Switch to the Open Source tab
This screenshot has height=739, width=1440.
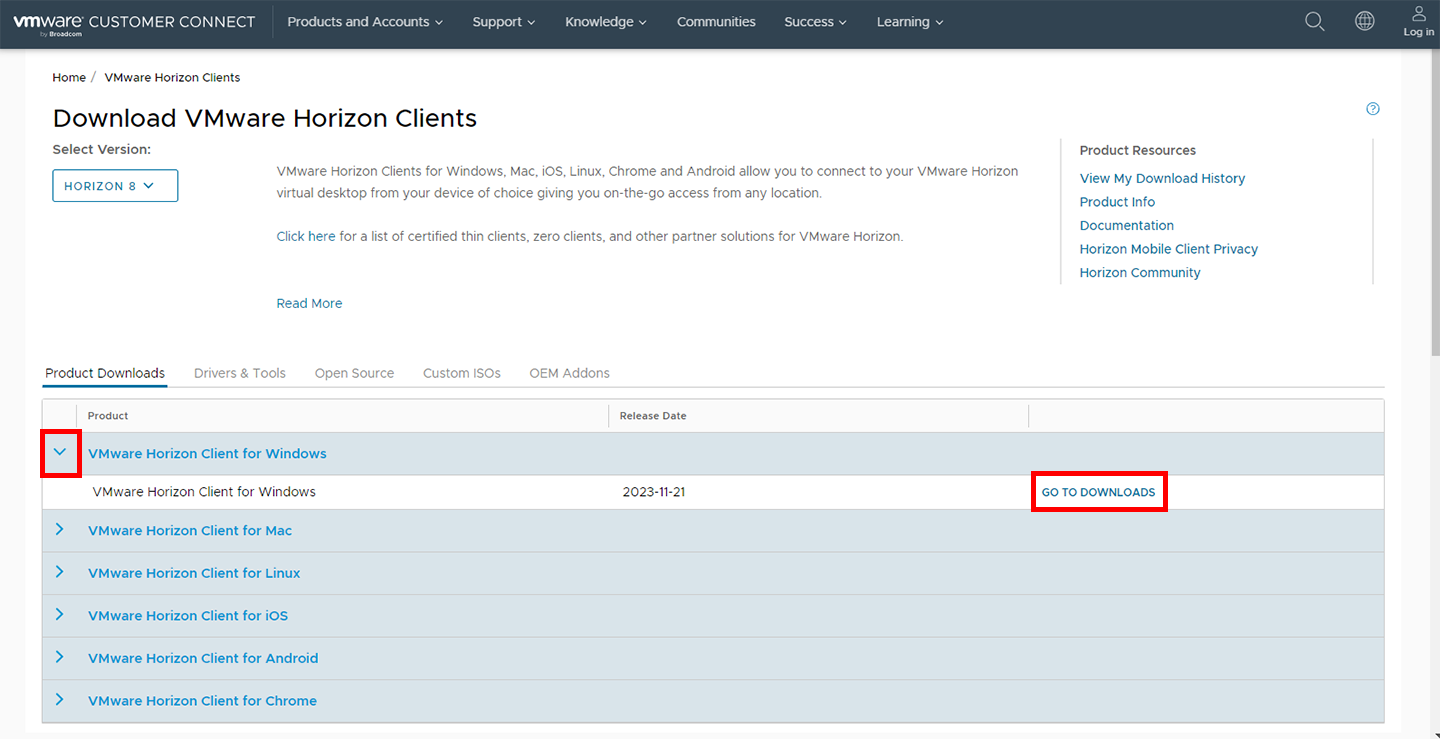pos(354,373)
